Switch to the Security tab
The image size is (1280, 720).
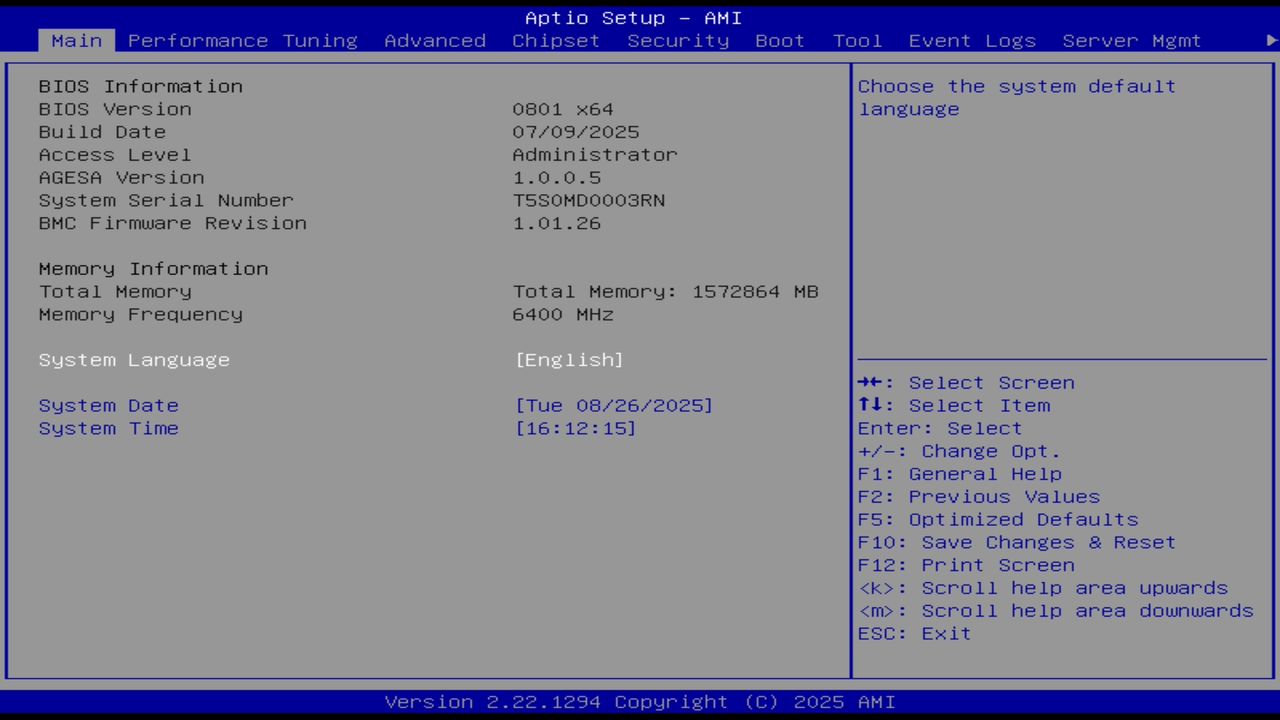[x=678, y=40]
